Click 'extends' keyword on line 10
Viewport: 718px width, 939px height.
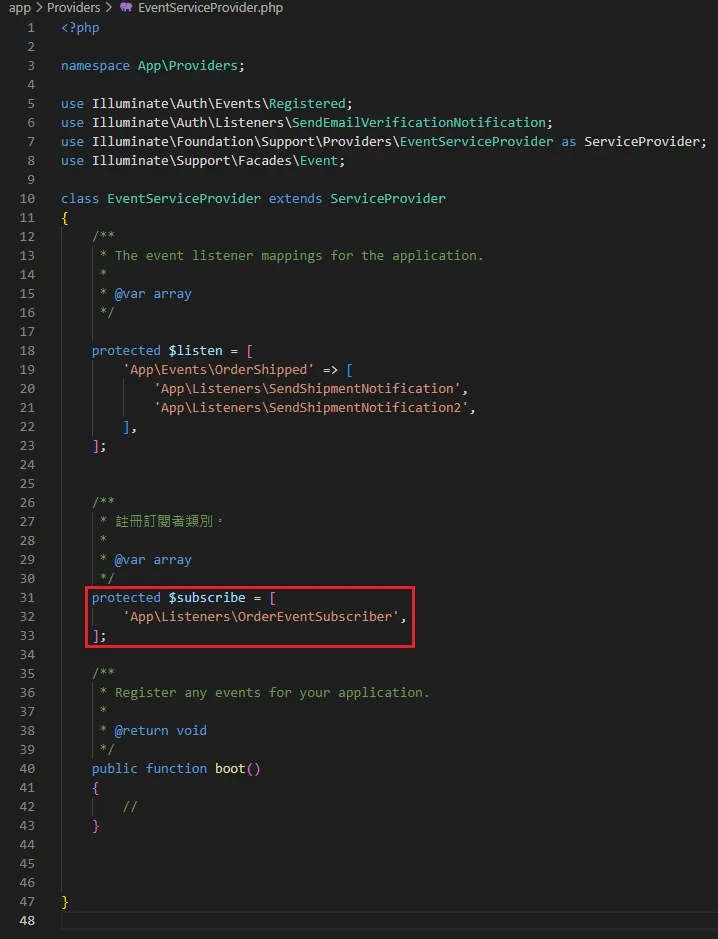295,198
